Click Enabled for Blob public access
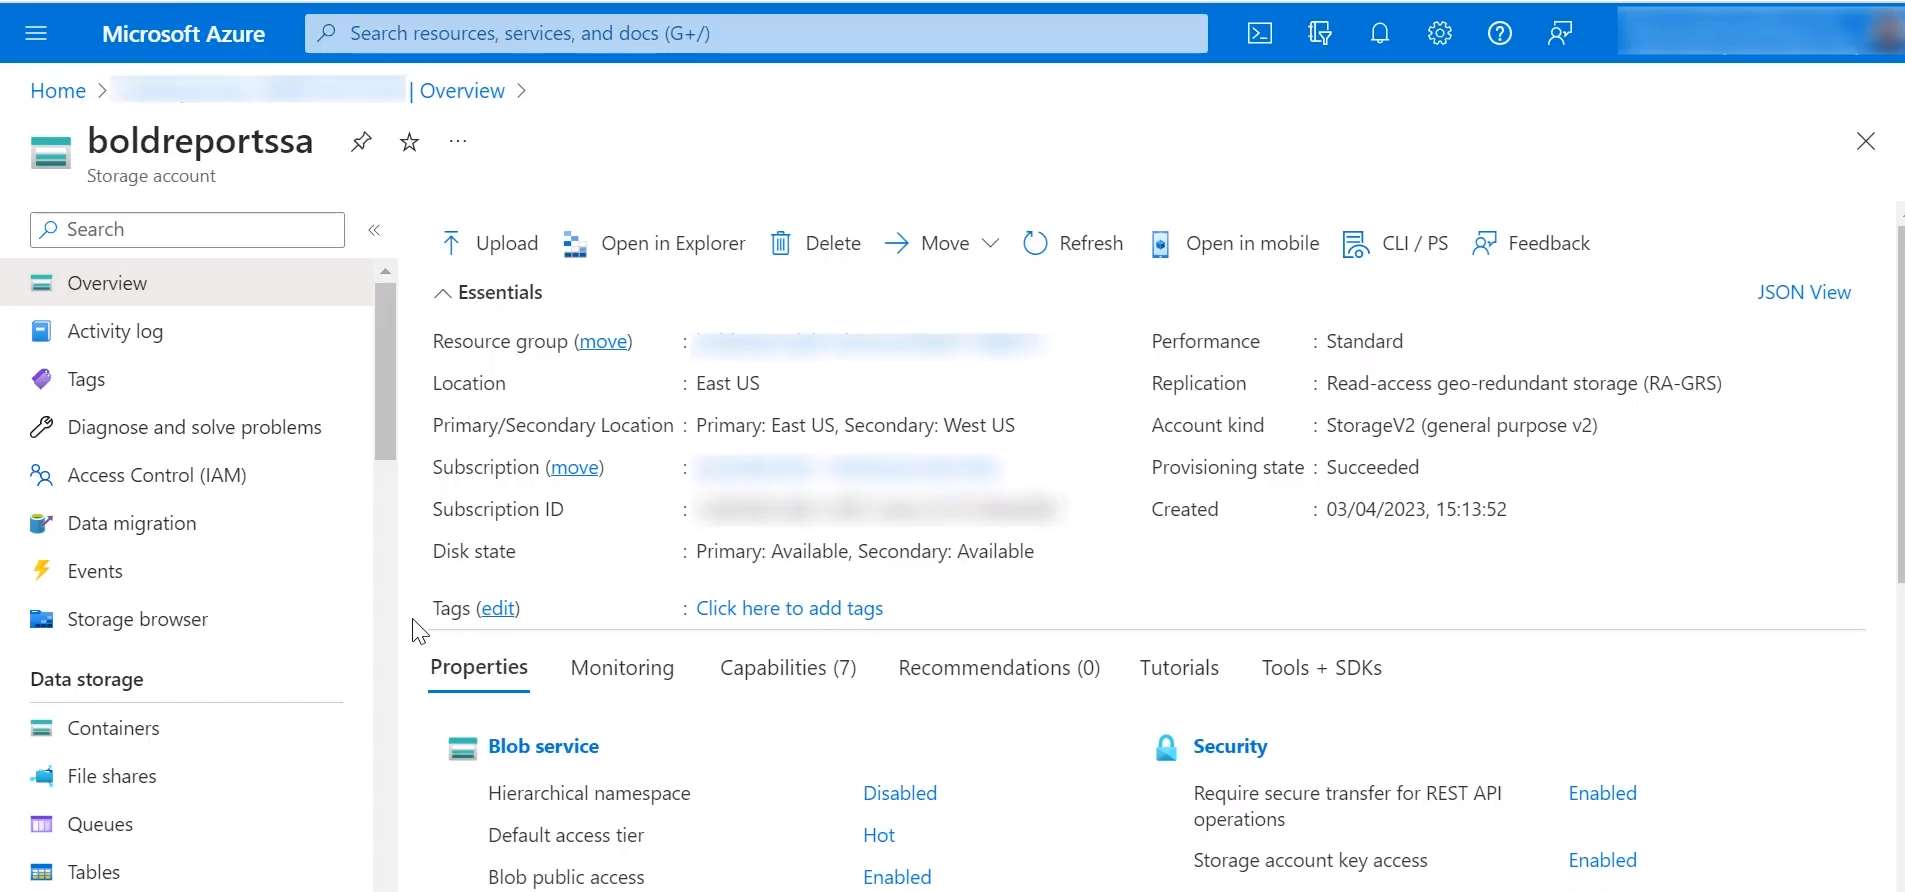1905x892 pixels. 897,877
